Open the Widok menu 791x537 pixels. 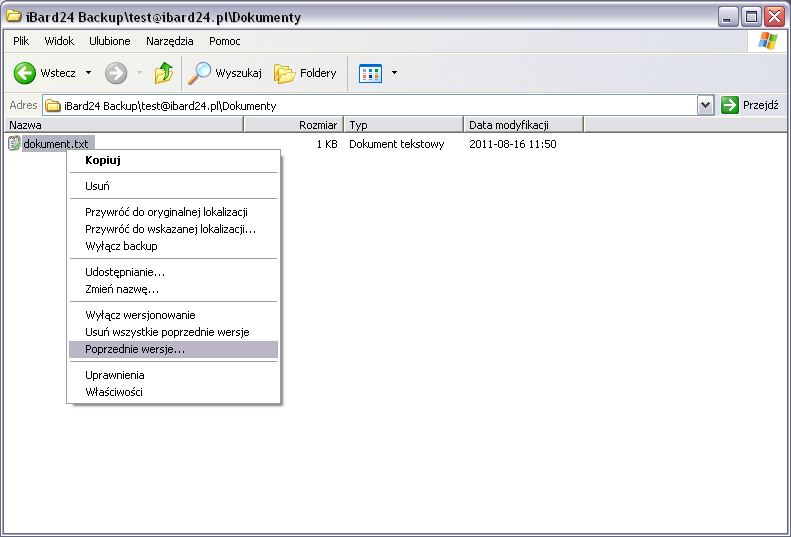pyautogui.click(x=59, y=41)
